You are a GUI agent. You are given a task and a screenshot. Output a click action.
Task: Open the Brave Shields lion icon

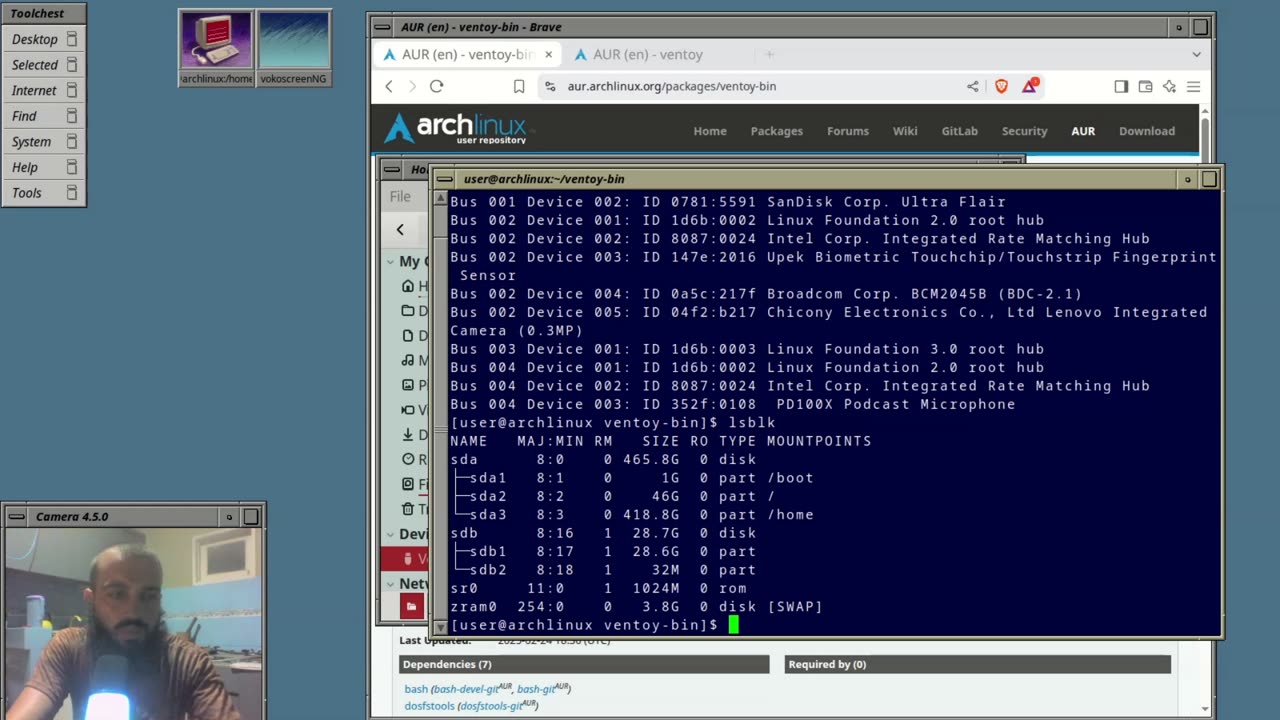coord(1001,86)
